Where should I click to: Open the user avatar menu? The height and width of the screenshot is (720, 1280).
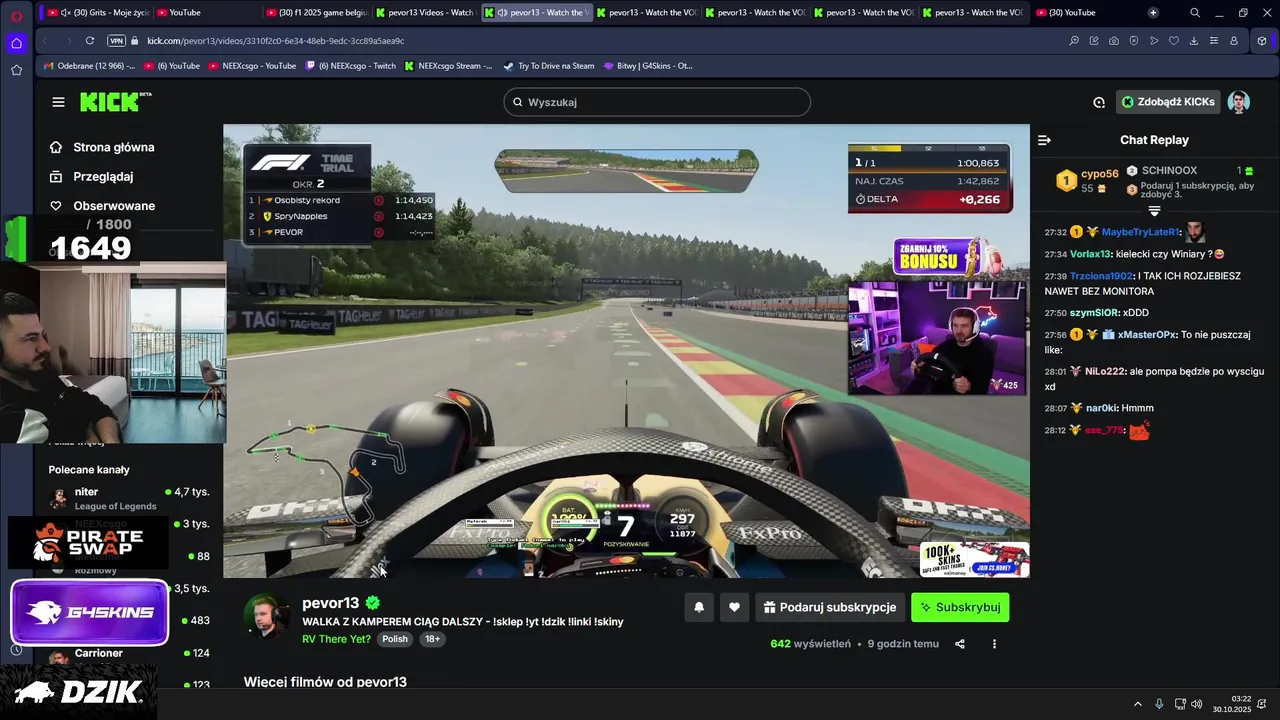click(x=1239, y=102)
